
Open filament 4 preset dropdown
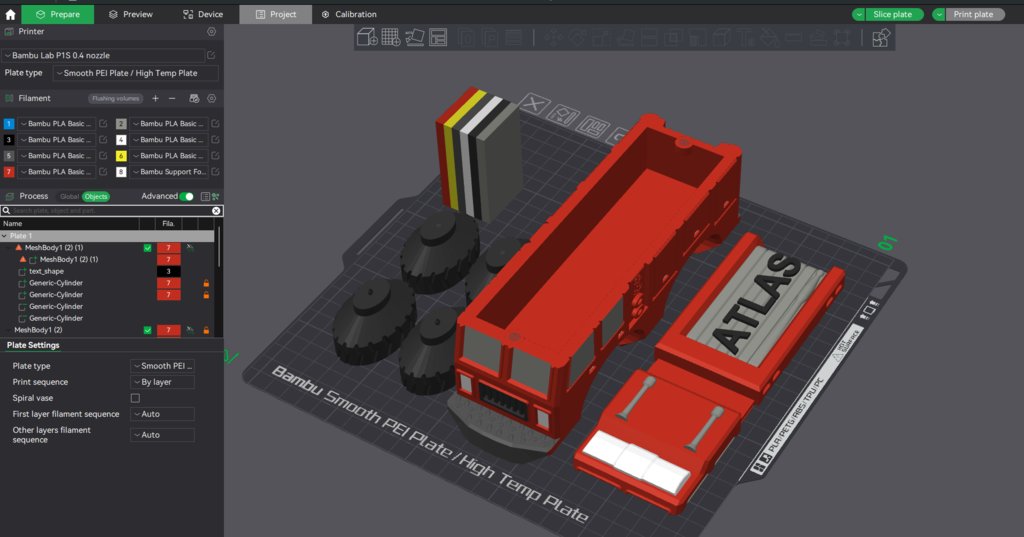(168, 140)
